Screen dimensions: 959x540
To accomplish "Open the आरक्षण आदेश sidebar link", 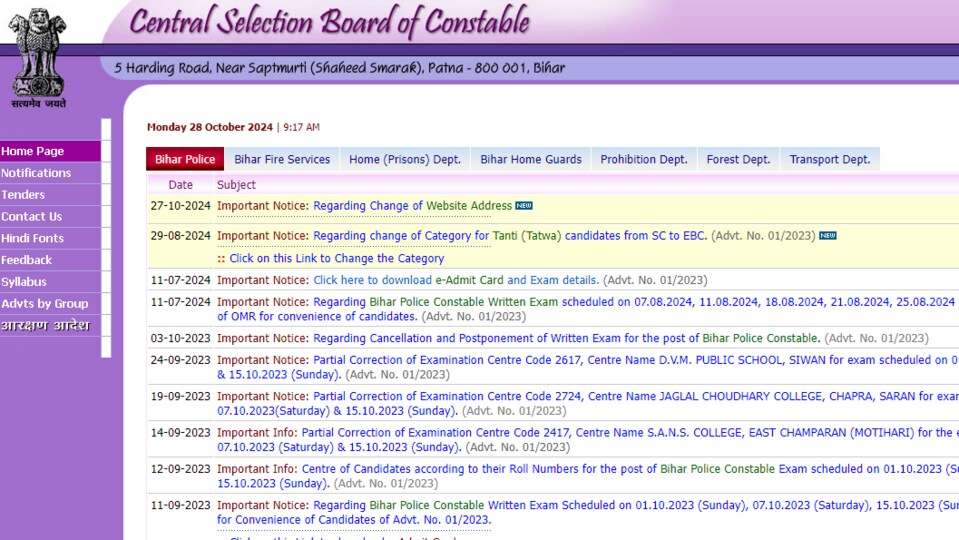I will 50,325.
